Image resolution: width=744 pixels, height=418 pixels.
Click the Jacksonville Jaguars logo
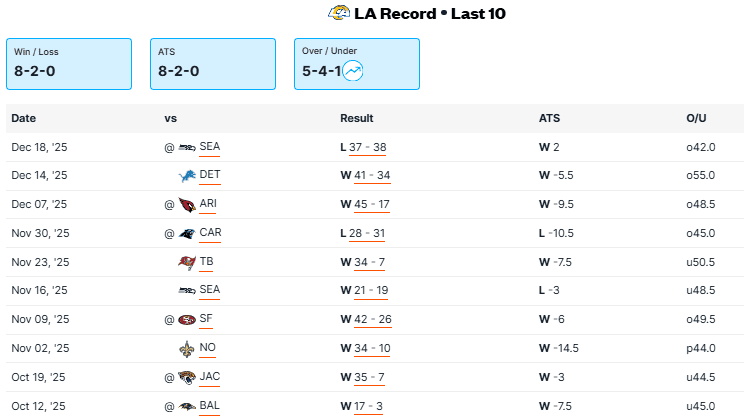coord(187,378)
